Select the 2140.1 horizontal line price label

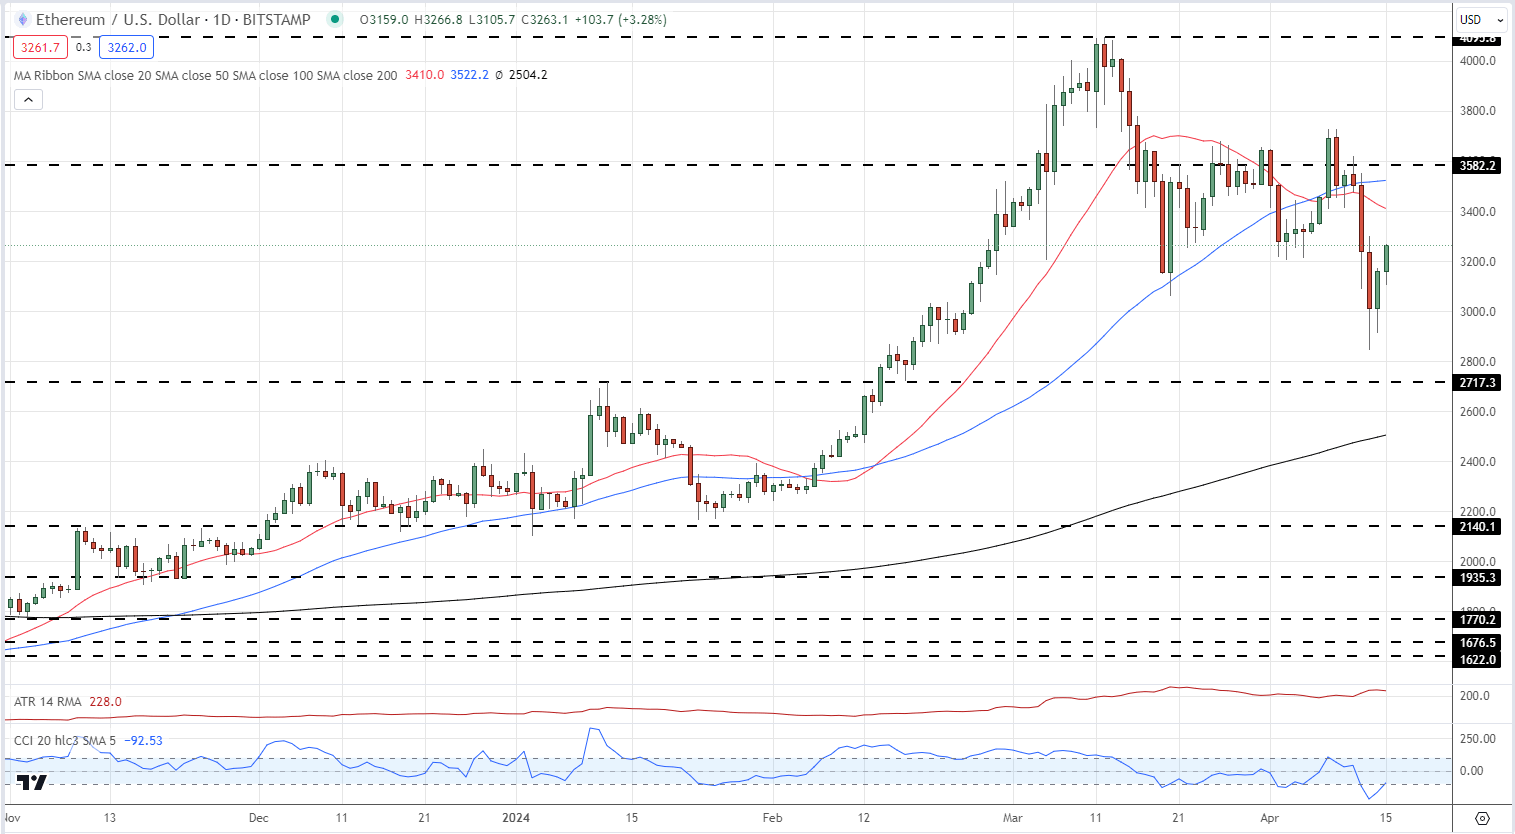[1478, 526]
